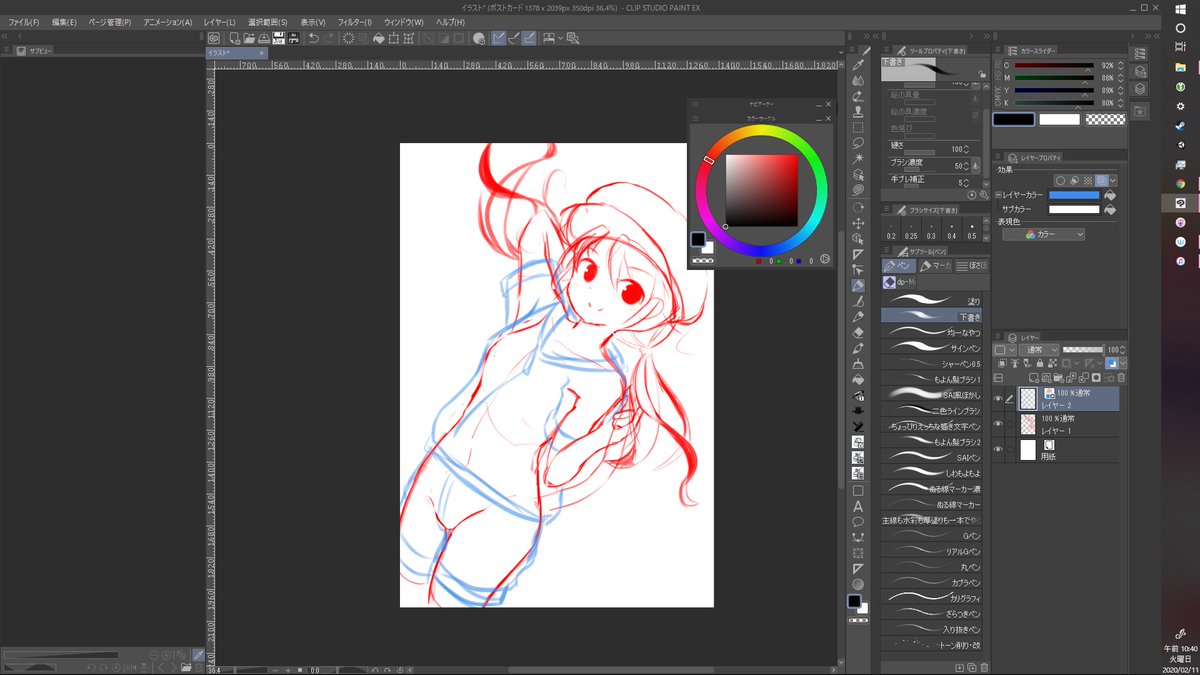Click the search wrench icon in Tool Property

pos(984,195)
